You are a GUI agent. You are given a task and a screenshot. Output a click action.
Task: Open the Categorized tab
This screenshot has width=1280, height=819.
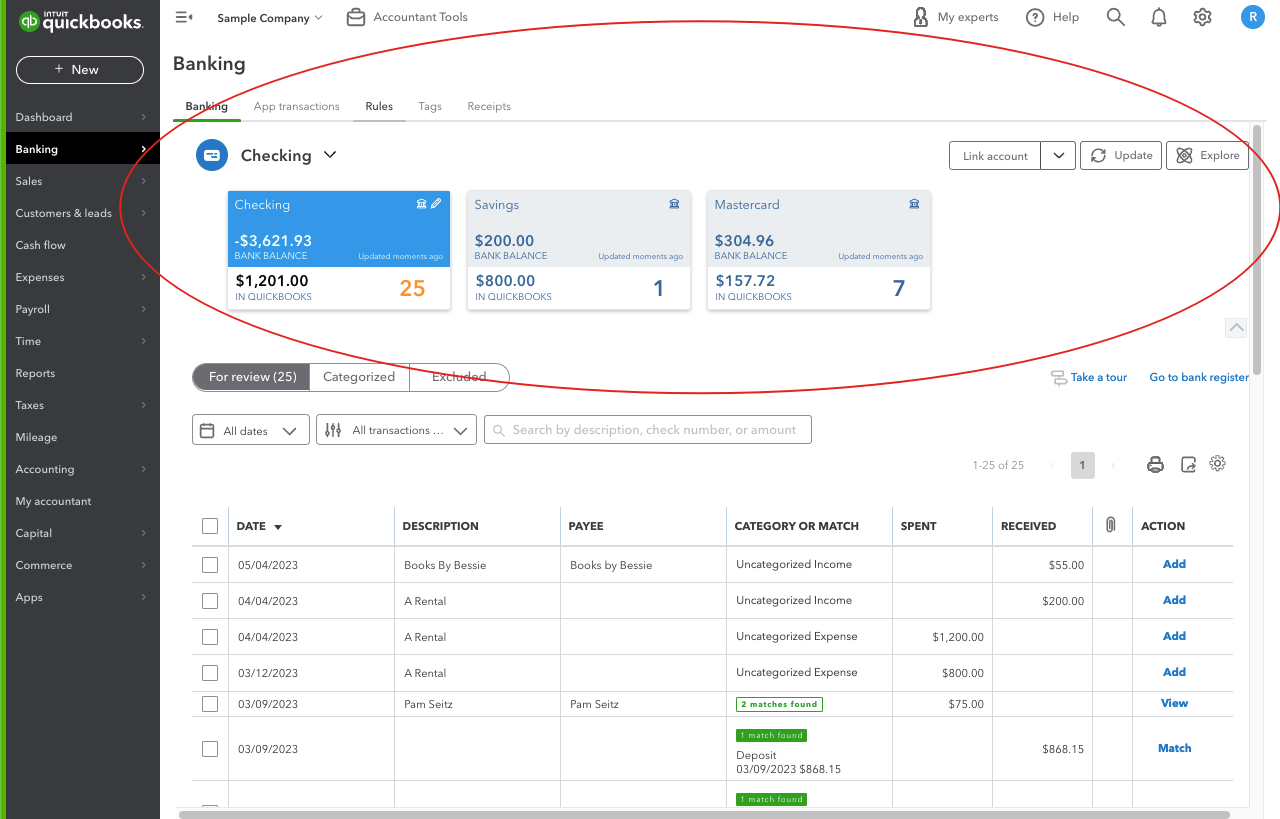tap(359, 377)
